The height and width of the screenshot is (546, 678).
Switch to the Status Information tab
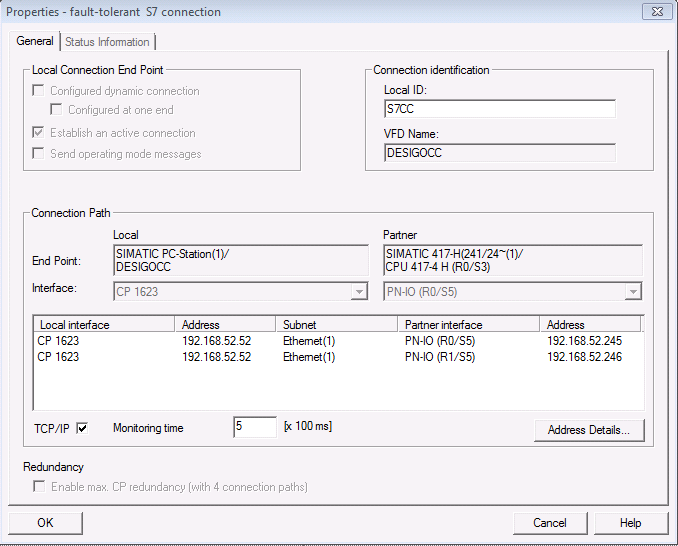pos(107,42)
